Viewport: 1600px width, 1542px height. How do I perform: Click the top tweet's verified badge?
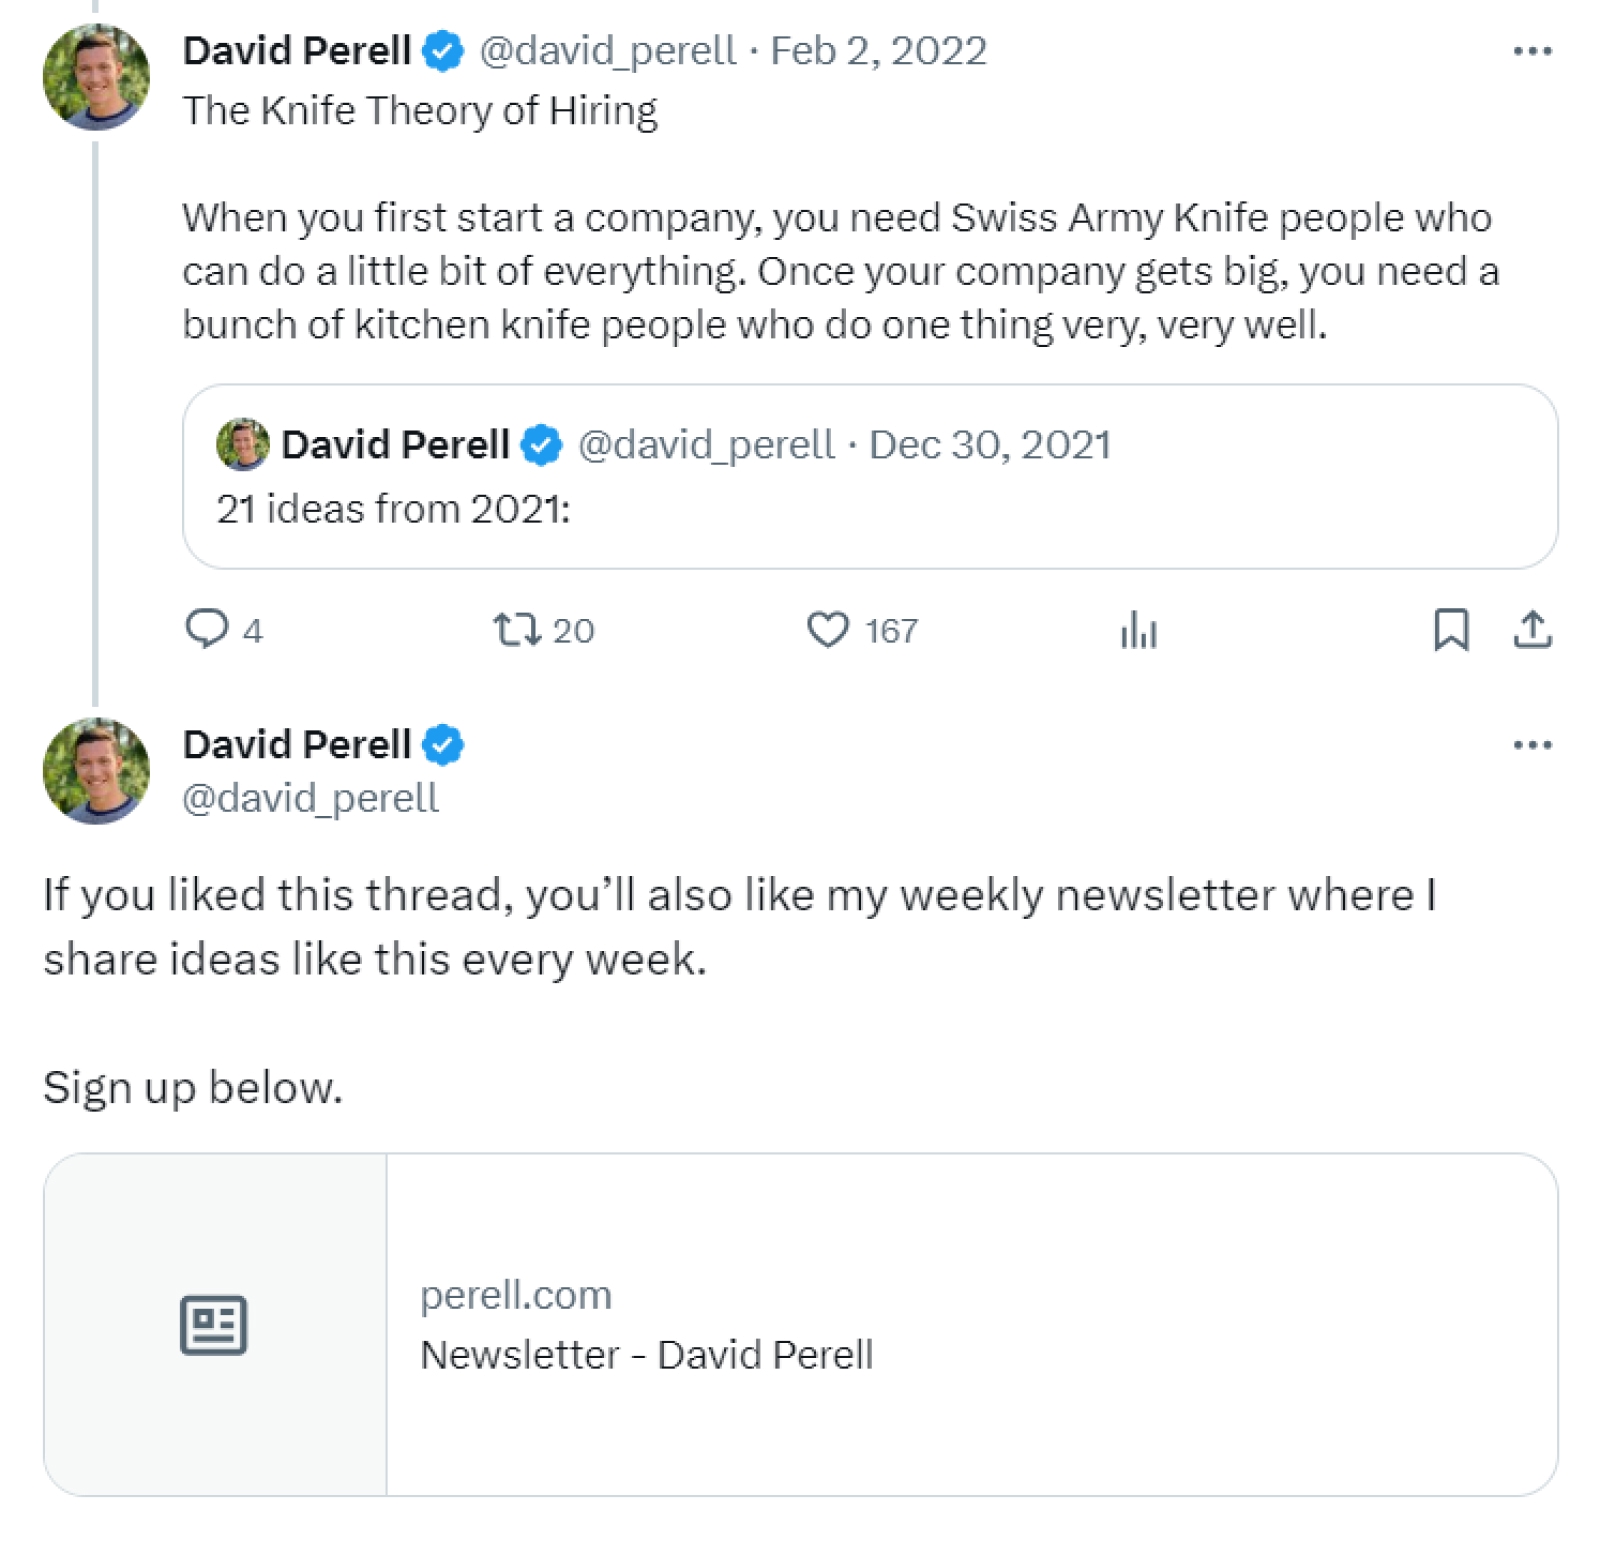pyautogui.click(x=442, y=51)
